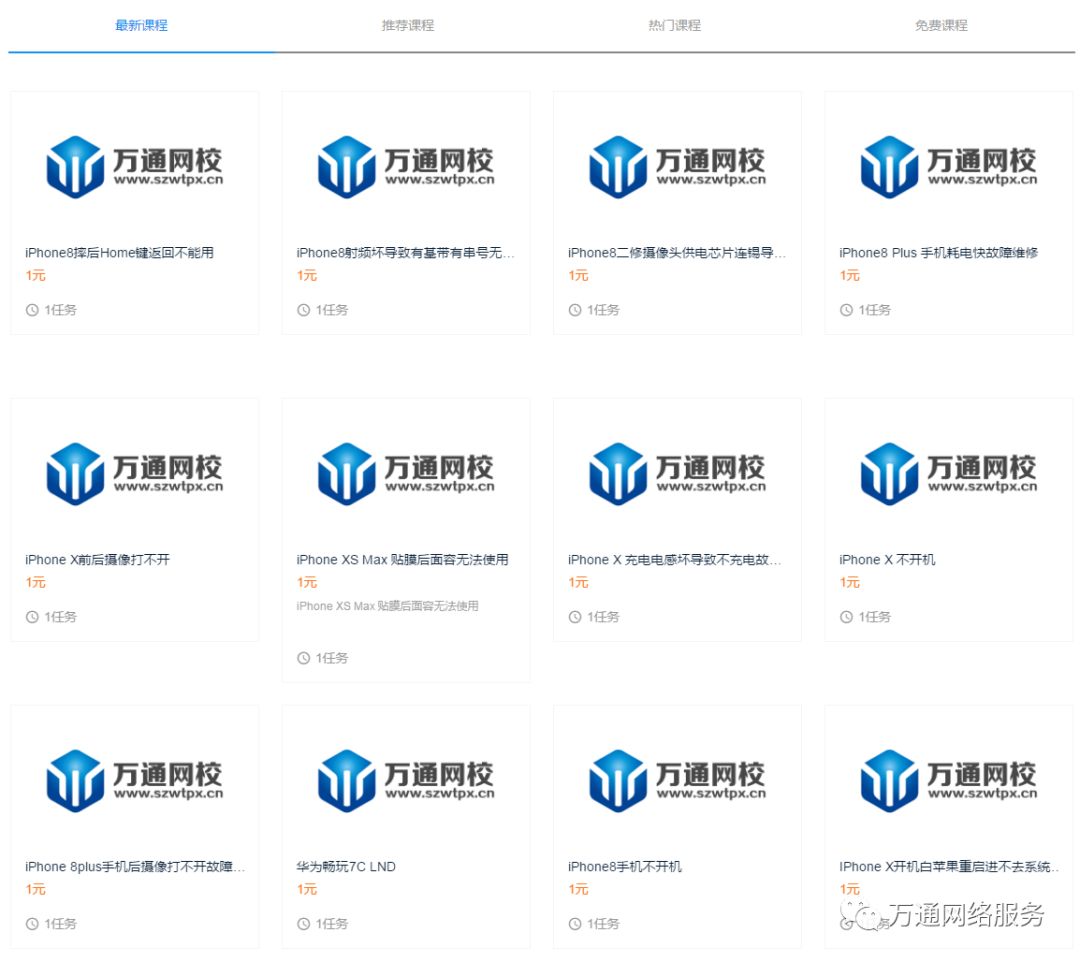
Task: Click clock icon under iPhone 8plus后摄像 course
Action: coord(32,924)
